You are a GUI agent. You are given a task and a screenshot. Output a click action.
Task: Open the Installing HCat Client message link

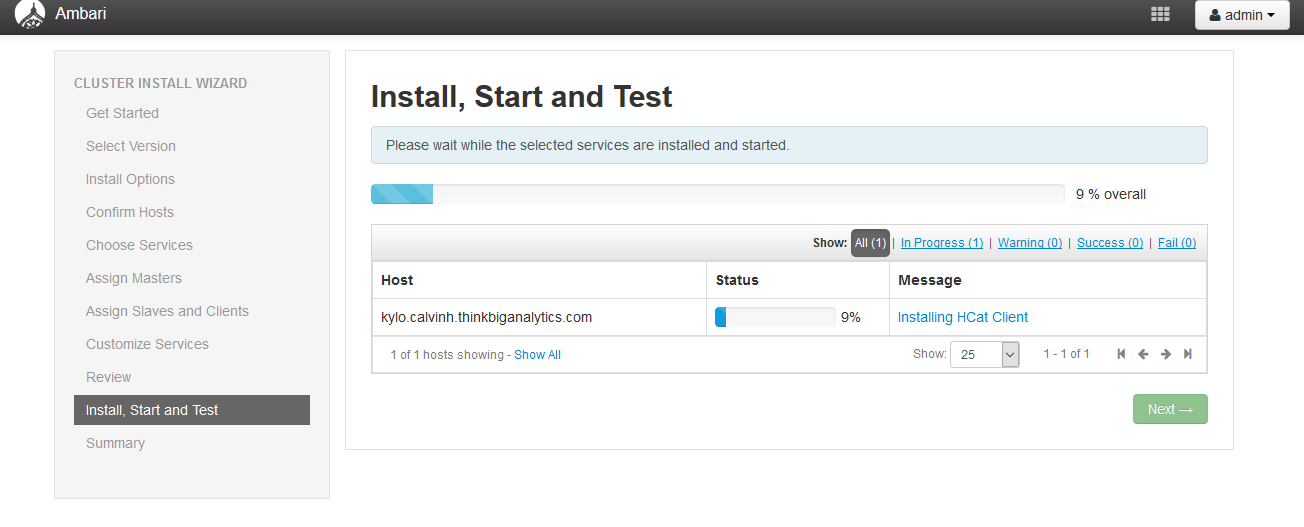pos(962,317)
